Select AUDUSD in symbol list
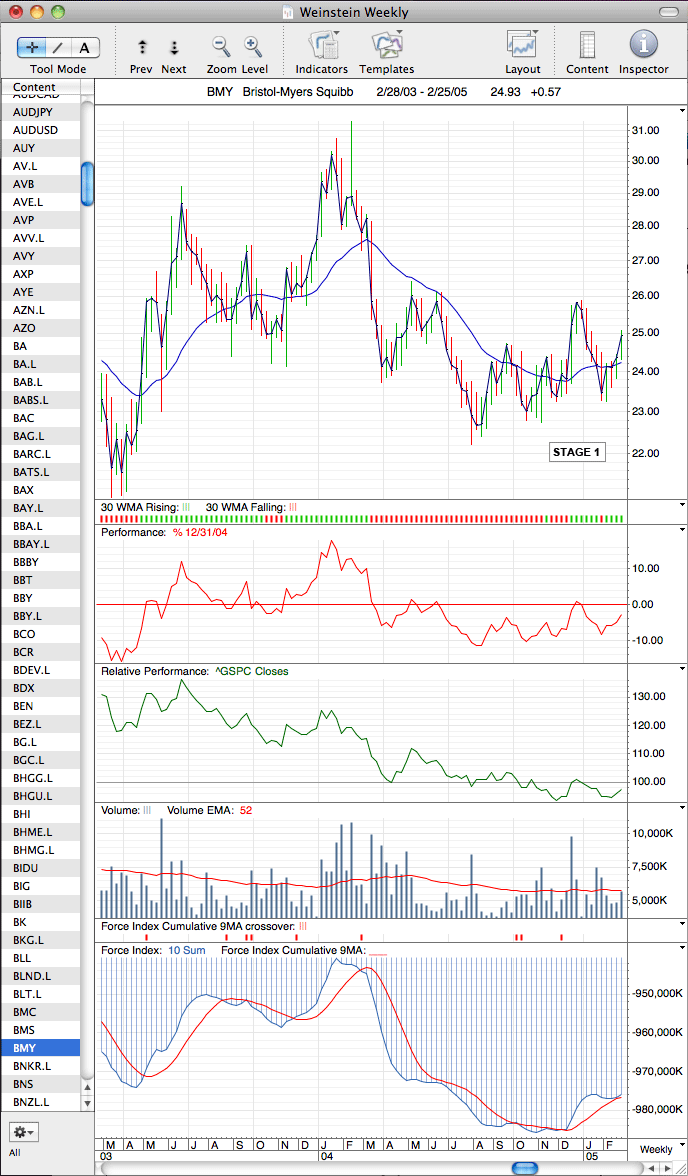Screen dimensions: 688x1176 coord(41,130)
